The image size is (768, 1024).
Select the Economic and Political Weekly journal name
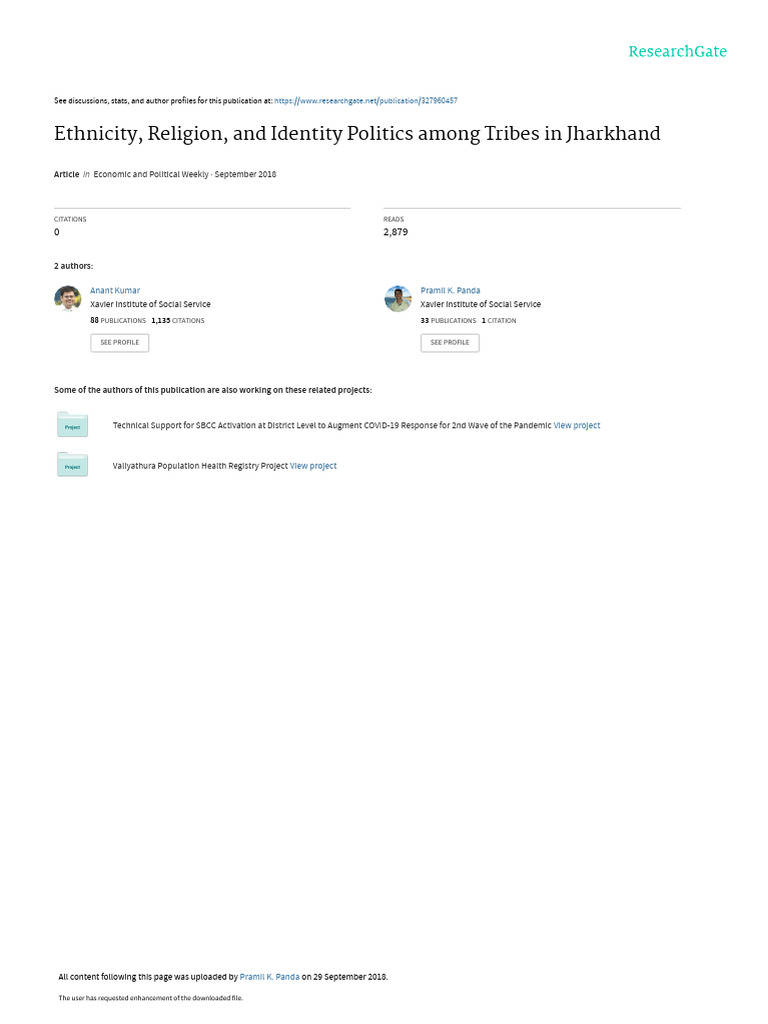click(x=151, y=174)
